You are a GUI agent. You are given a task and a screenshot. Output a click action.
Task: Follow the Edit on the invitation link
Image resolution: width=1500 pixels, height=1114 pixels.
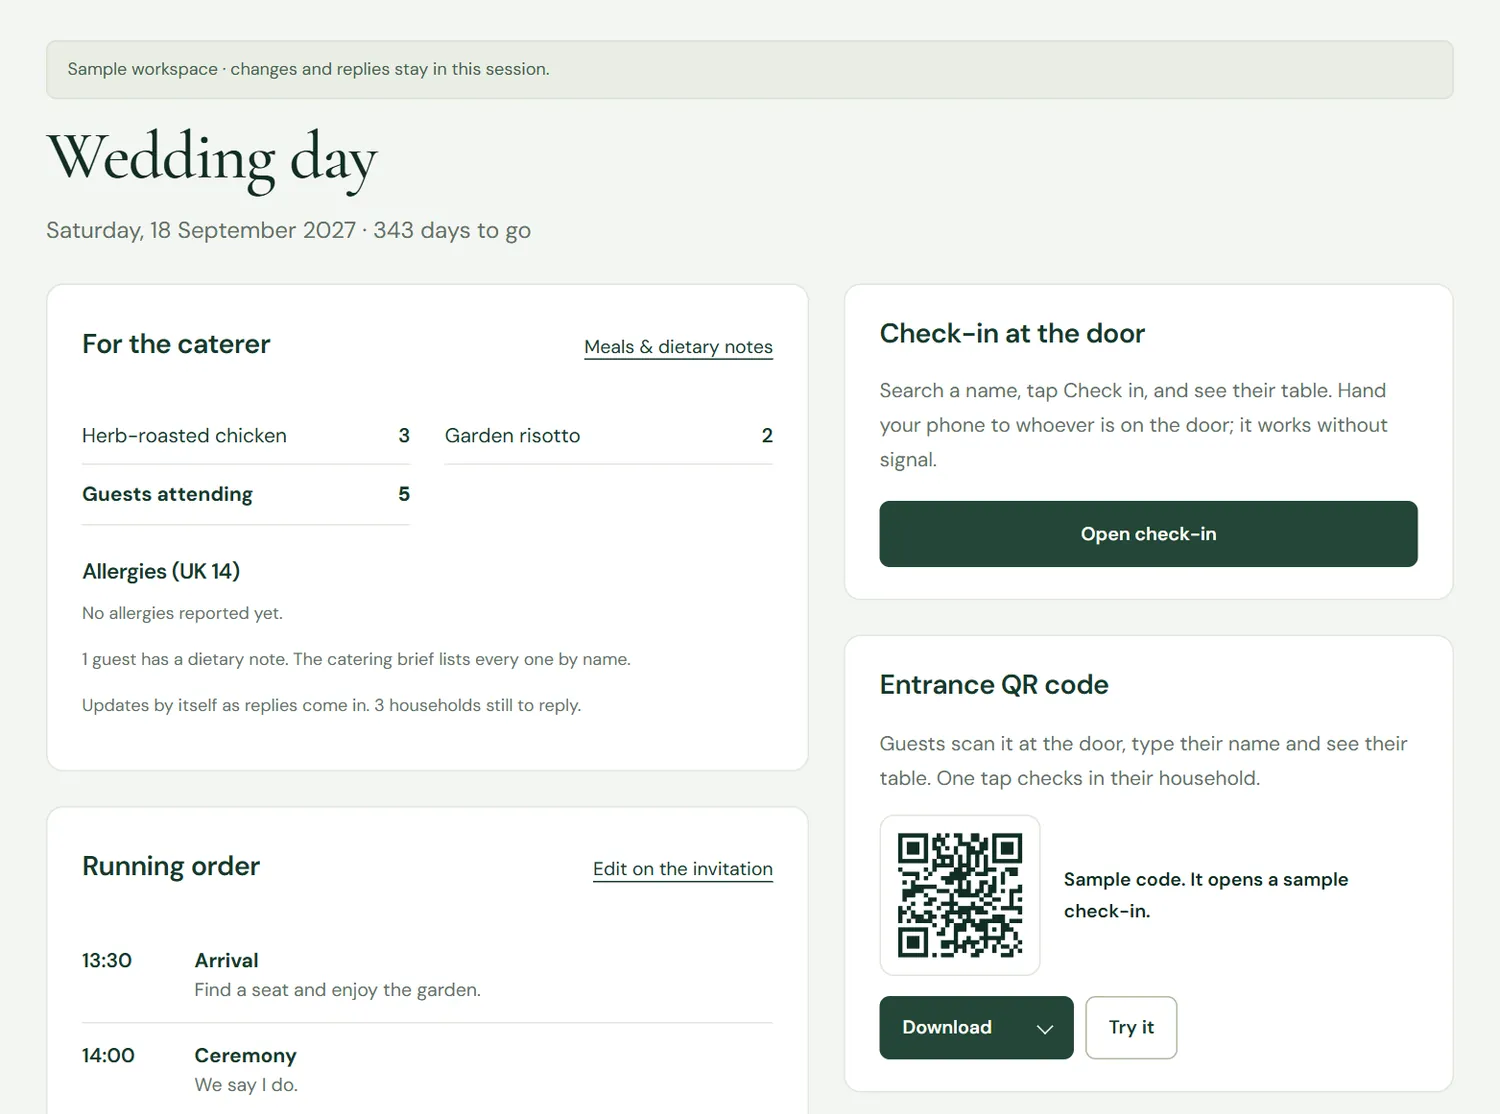683,869
